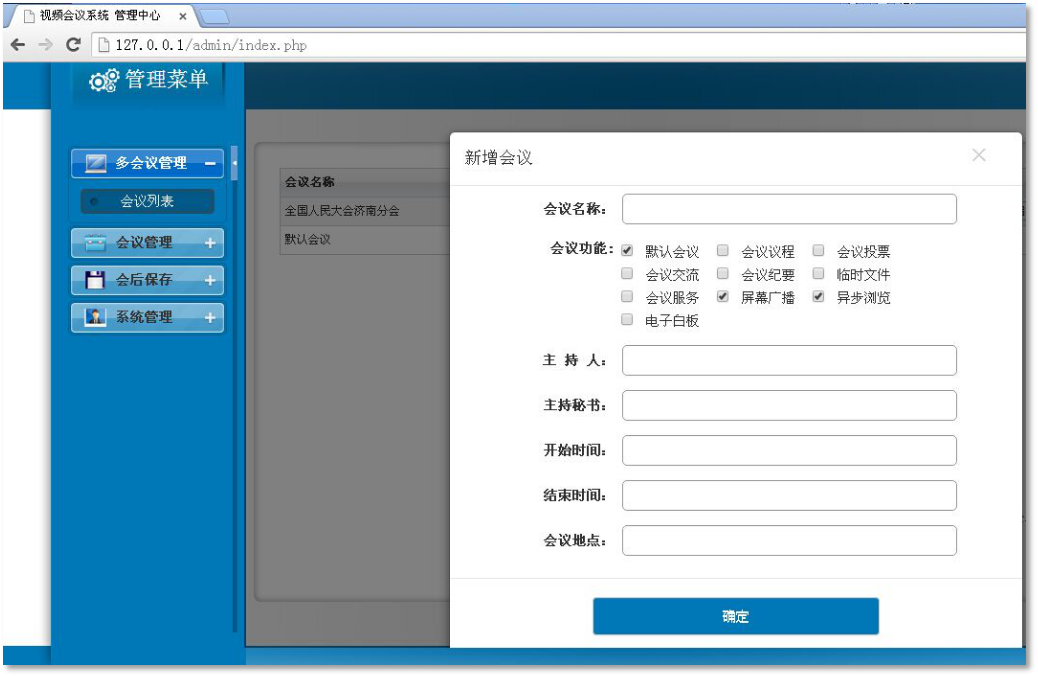Click inside the 会议名称 input field
This screenshot has height=676, width=1038.
(788, 208)
